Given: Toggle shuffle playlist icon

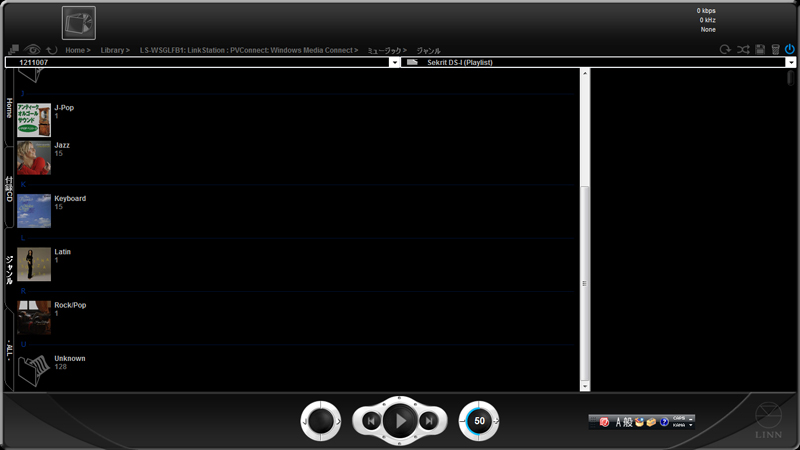Looking at the screenshot, I should 743,49.
